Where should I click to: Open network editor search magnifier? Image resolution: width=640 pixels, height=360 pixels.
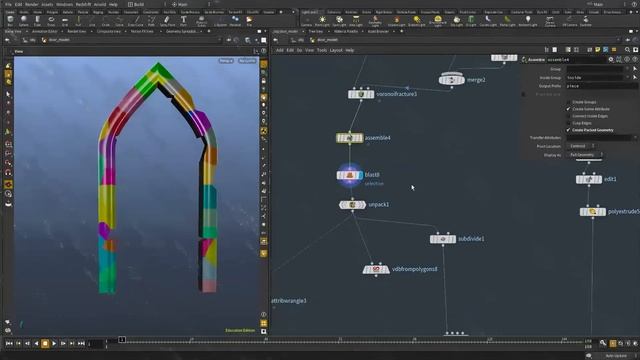coord(627,50)
